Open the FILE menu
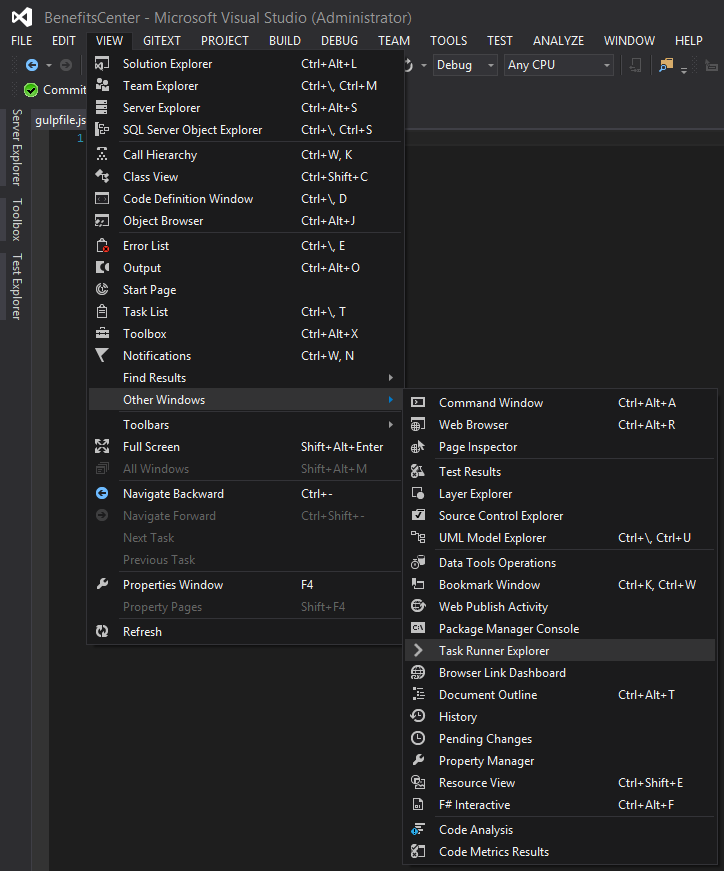The image size is (724, 871). 22,41
